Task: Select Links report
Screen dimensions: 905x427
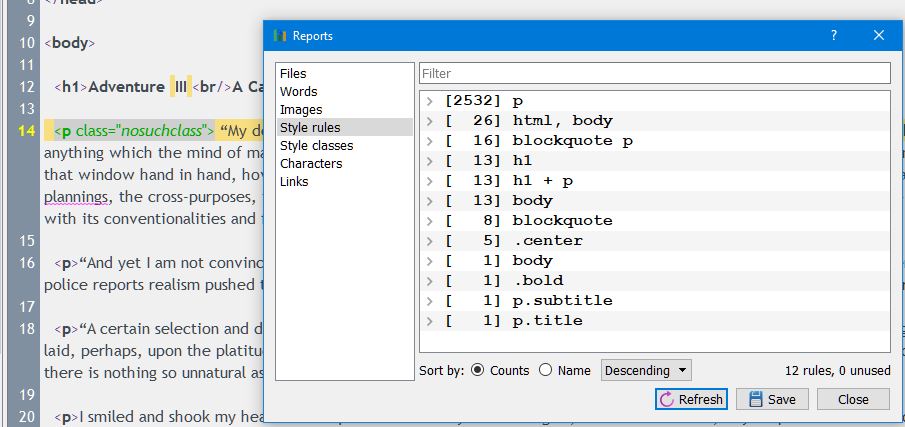Action: click(x=345, y=181)
